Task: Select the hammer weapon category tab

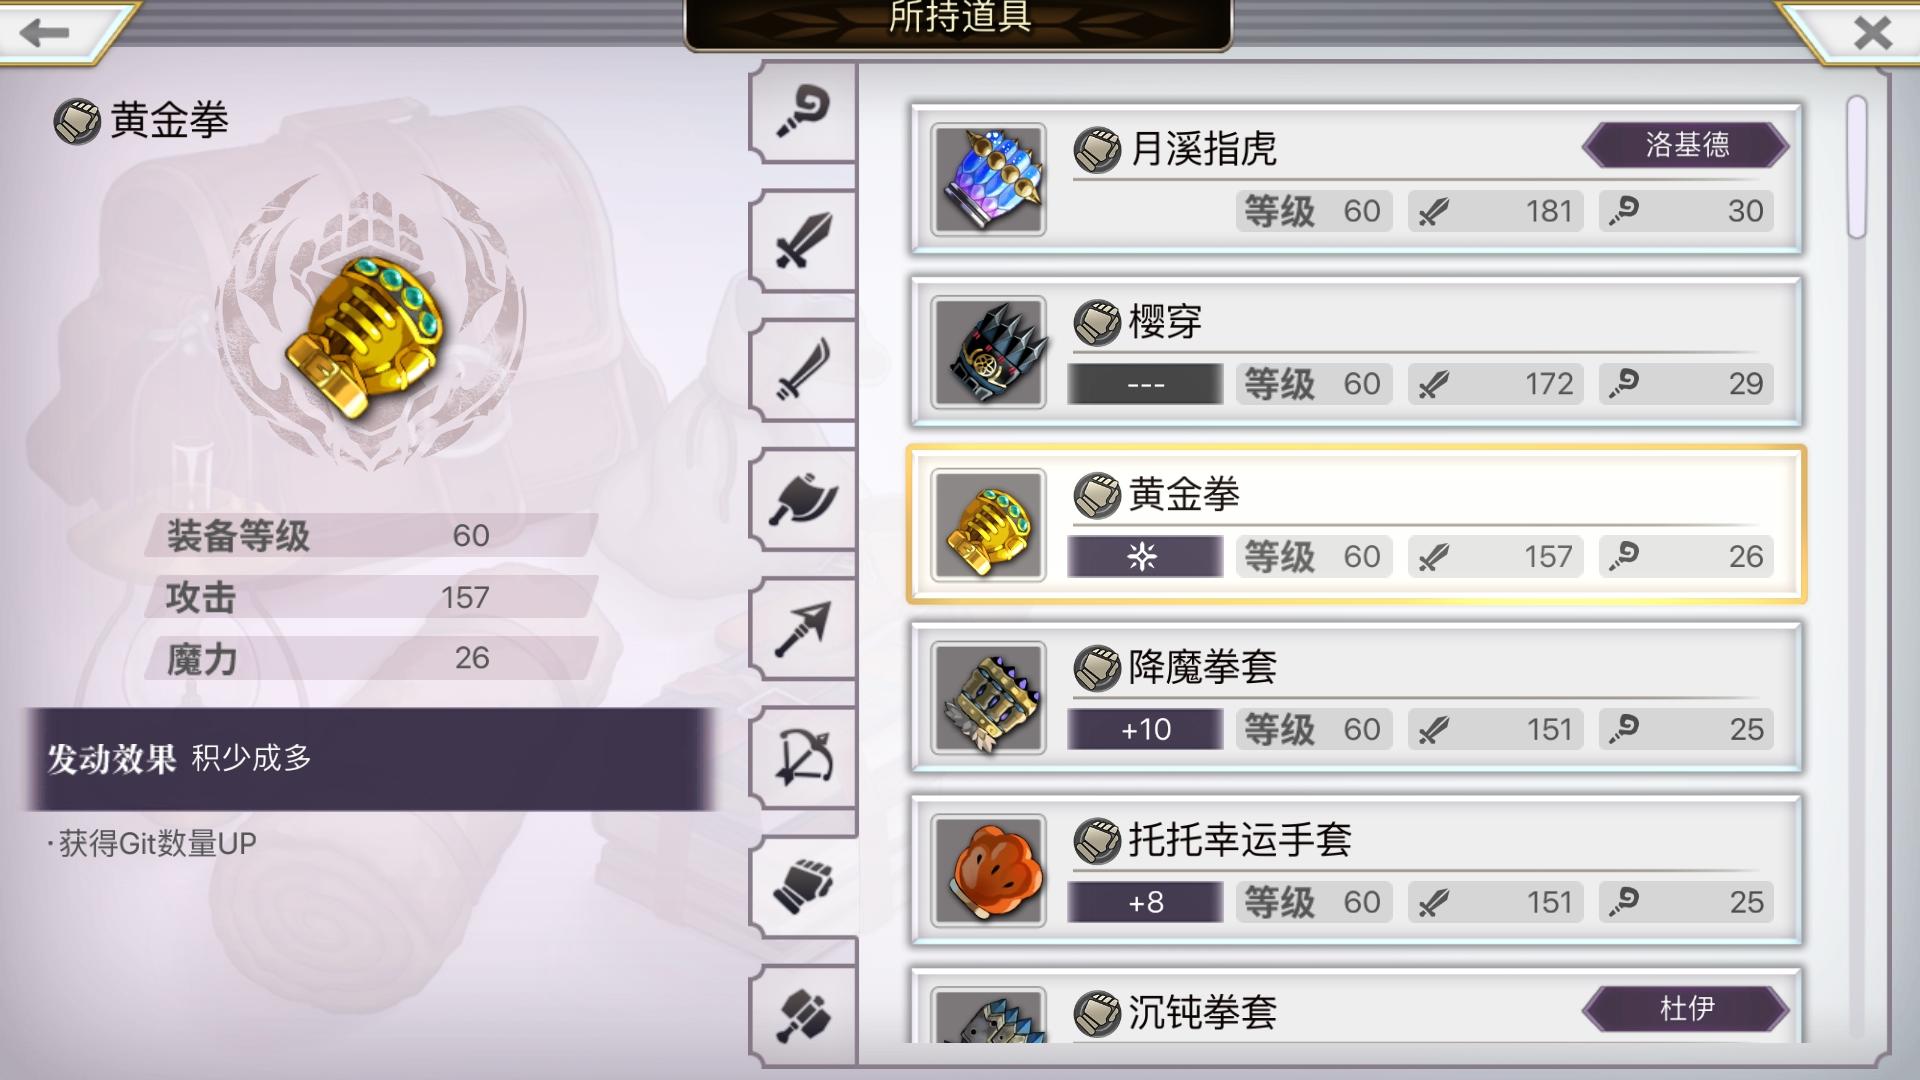Action: pyautogui.click(x=803, y=1015)
